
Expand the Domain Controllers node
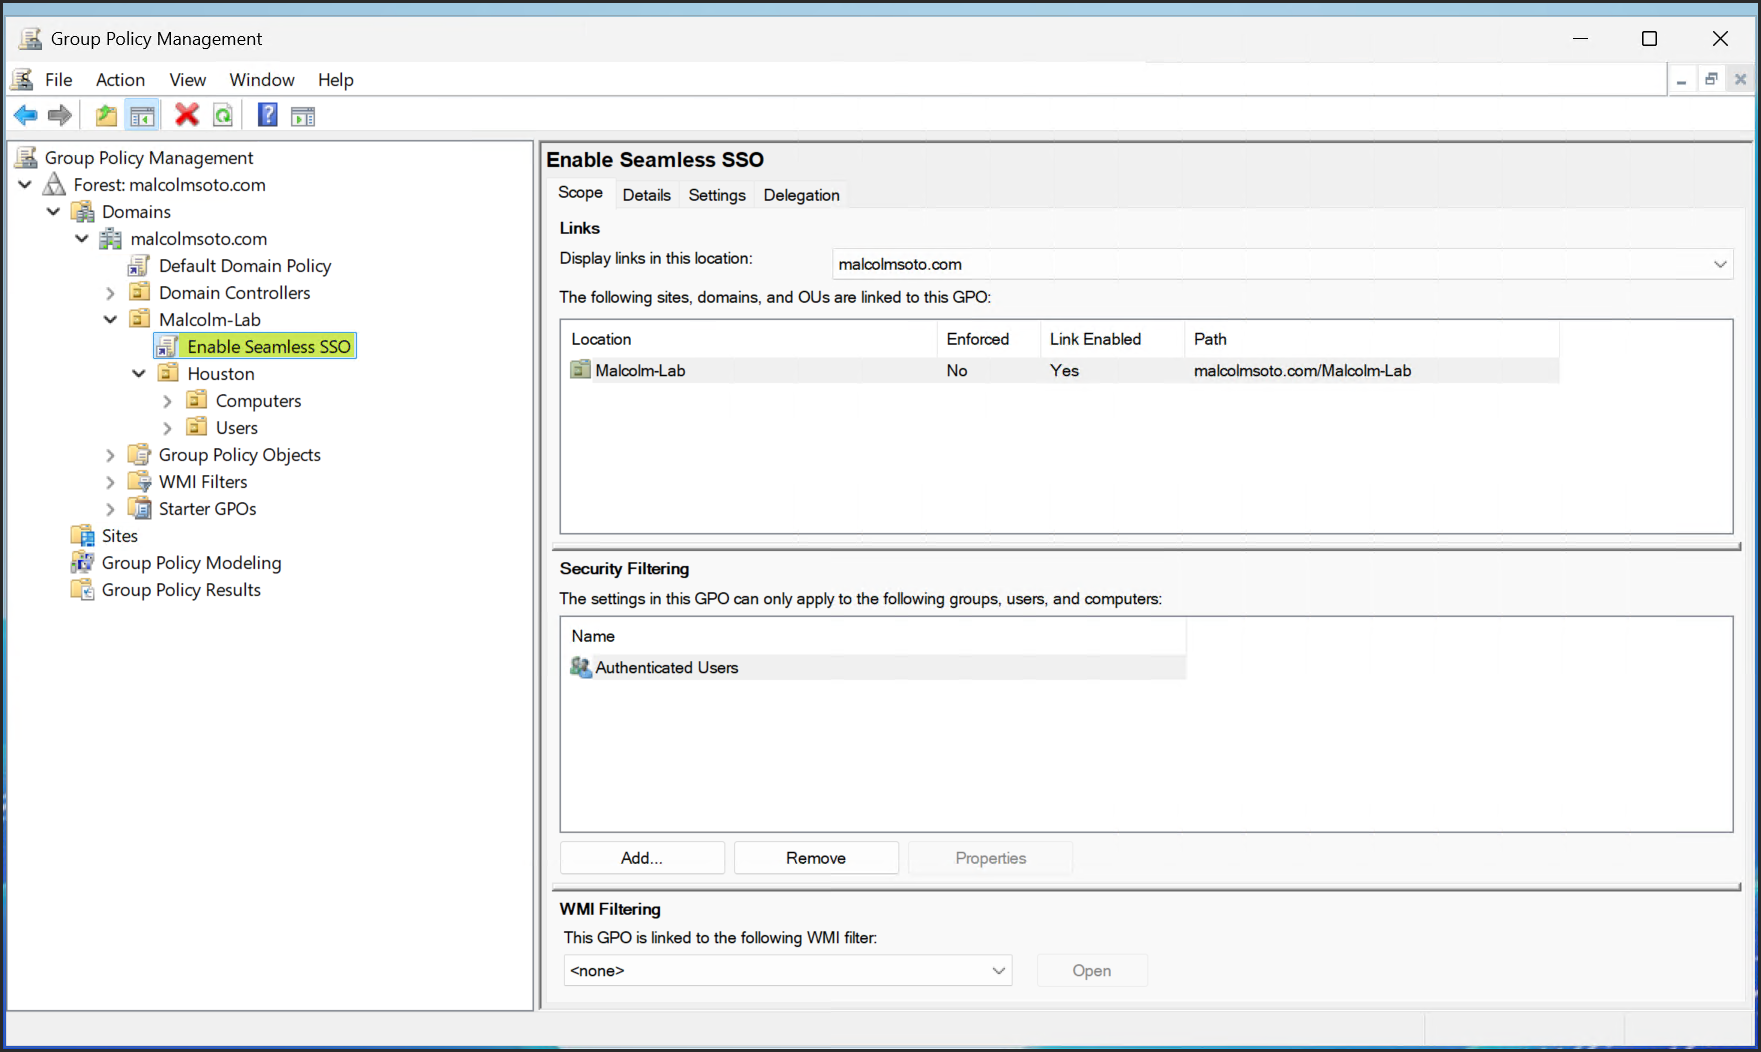coord(110,293)
